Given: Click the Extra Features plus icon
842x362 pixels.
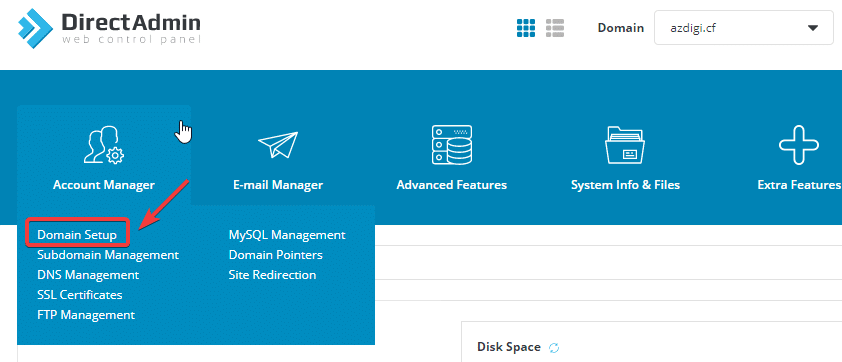Looking at the screenshot, I should (x=799, y=145).
